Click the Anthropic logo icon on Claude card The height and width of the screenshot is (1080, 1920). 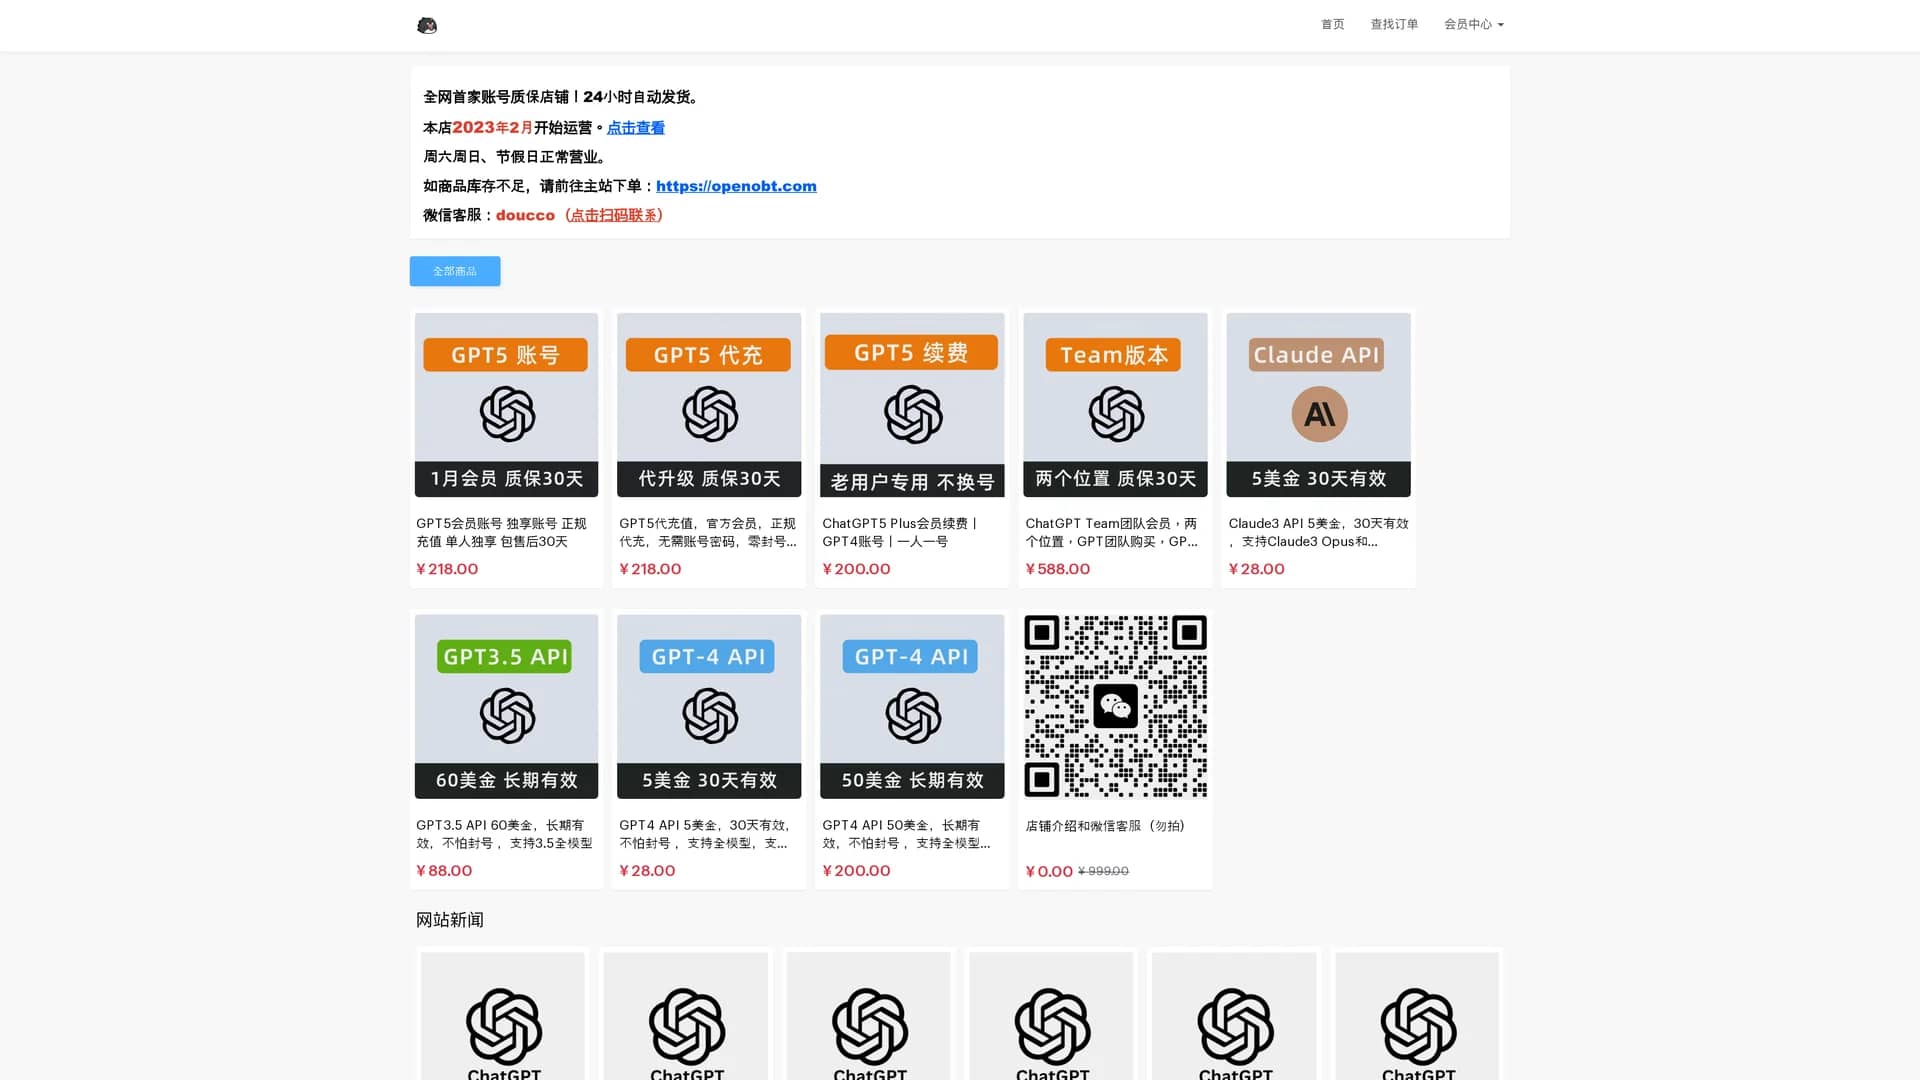[x=1319, y=414]
